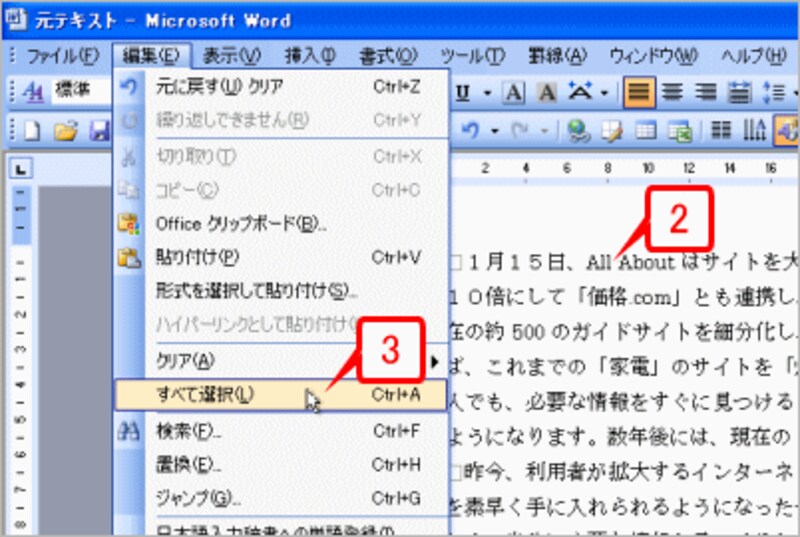This screenshot has height=537, width=800.
Task: Toggle Align Right
Action: pos(706,92)
